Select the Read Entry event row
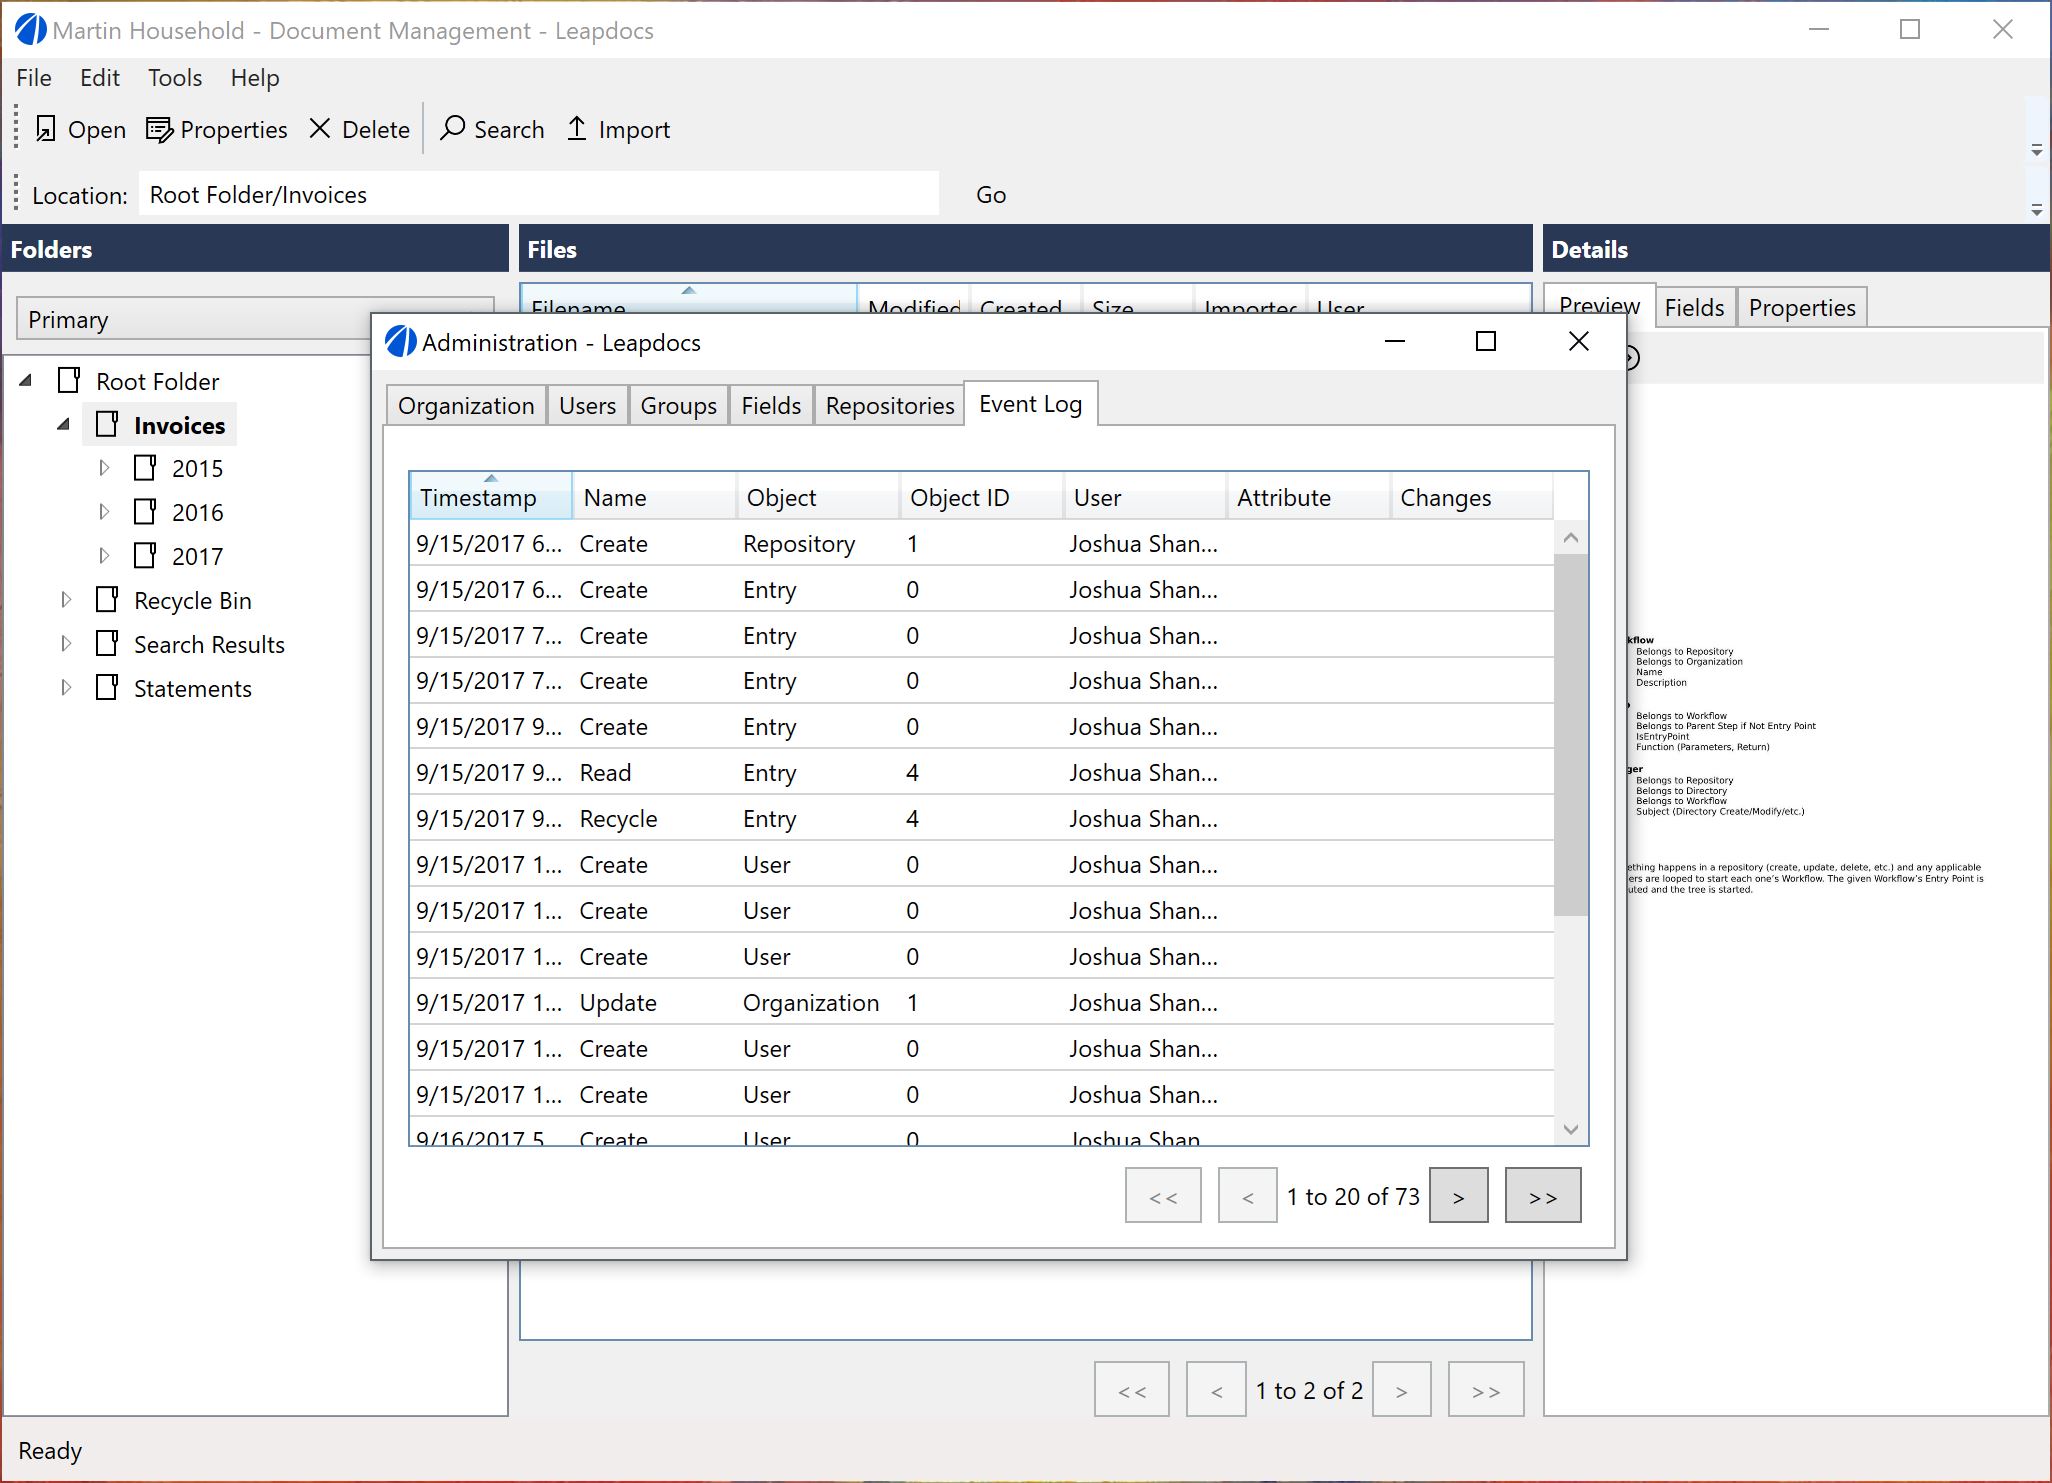Screen dimensions: 2052x1483 (982, 772)
